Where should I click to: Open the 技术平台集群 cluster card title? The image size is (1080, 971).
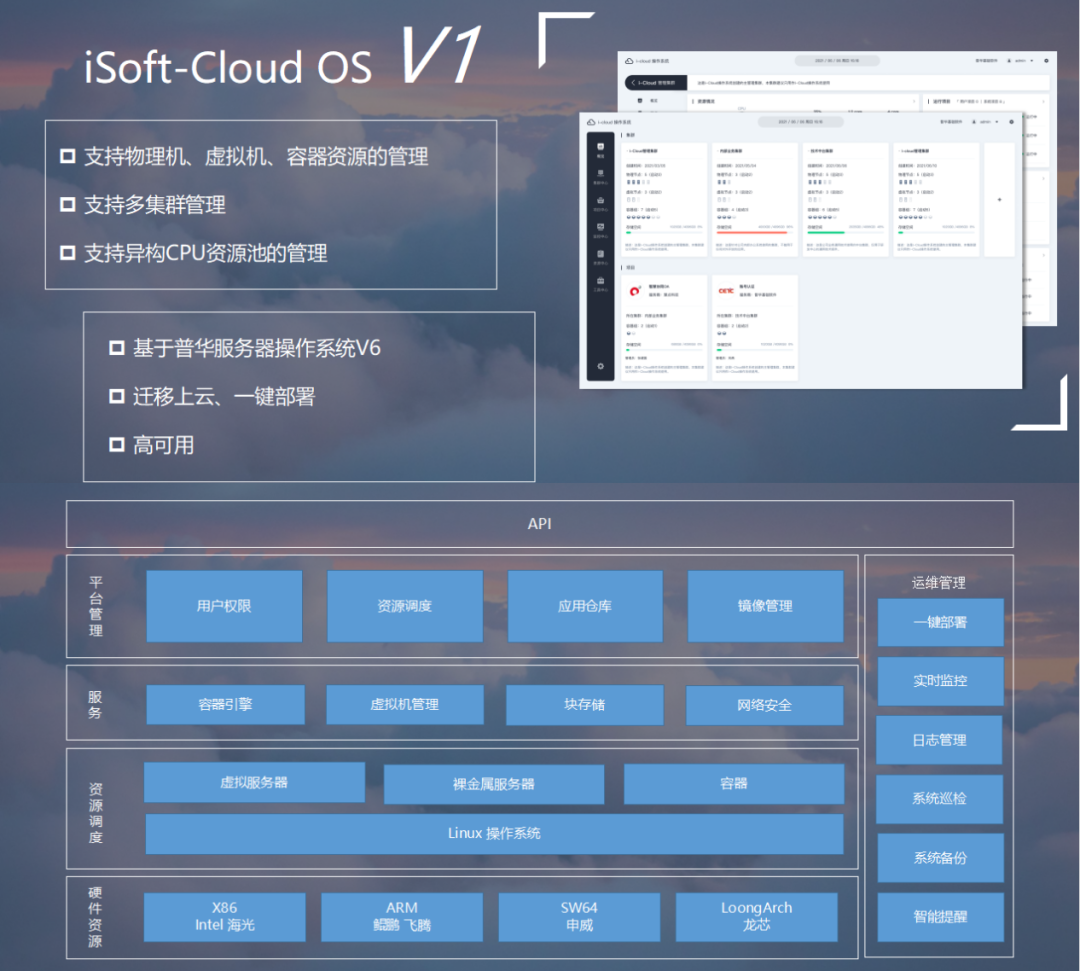(x=821, y=151)
